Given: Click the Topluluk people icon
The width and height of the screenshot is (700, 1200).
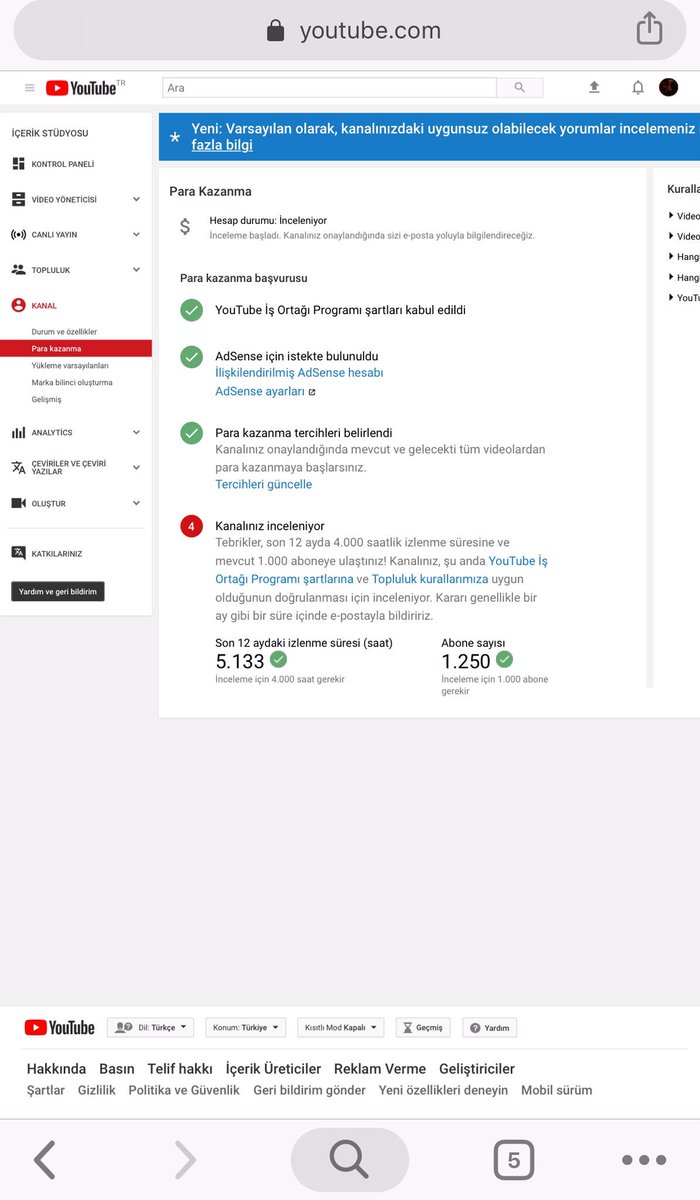Looking at the screenshot, I should coord(18,270).
